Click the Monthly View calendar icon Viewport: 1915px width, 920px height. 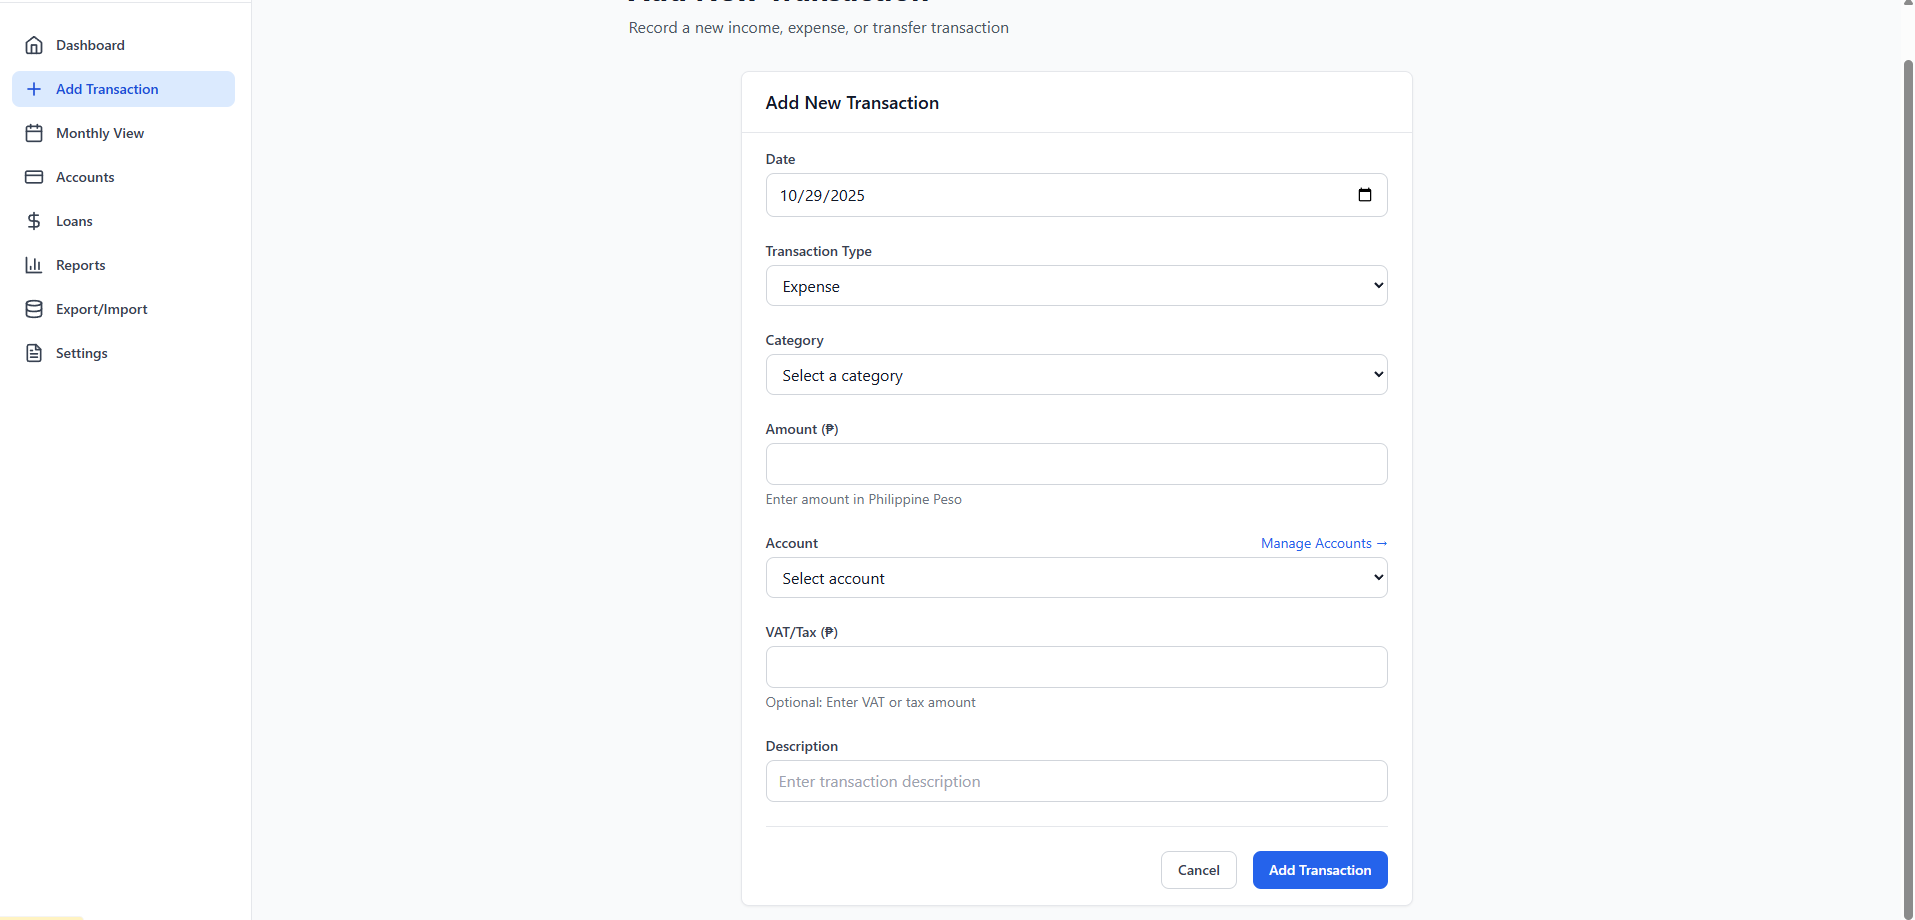pyautogui.click(x=34, y=133)
